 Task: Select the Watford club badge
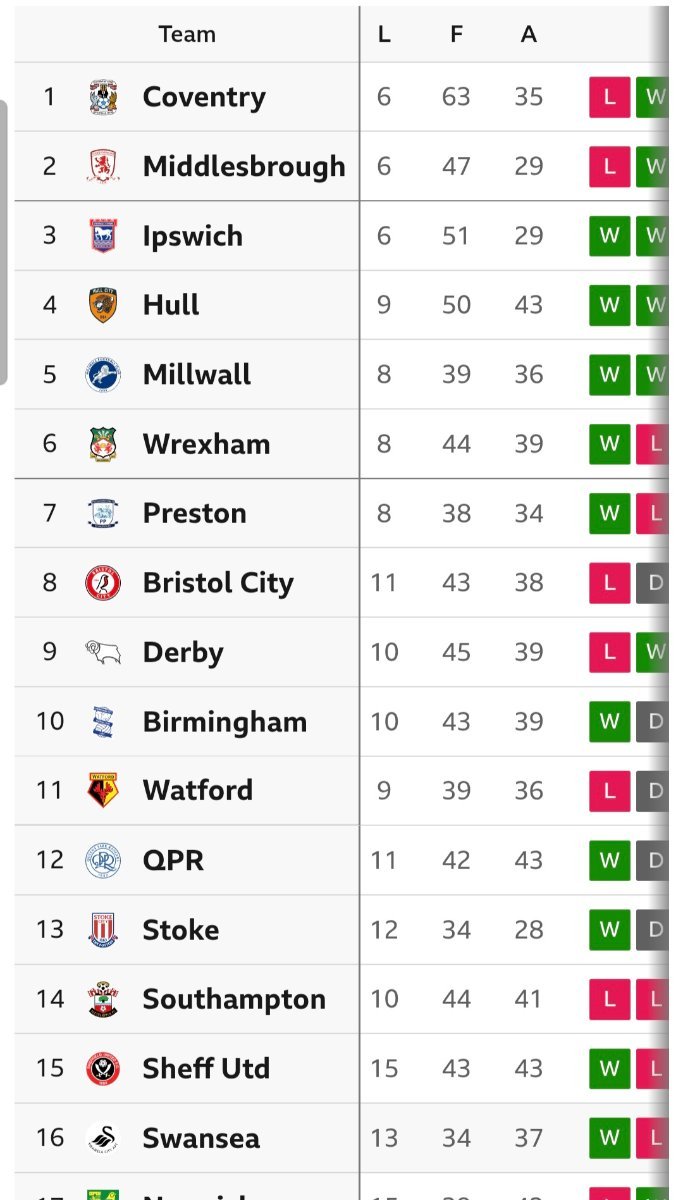click(103, 791)
